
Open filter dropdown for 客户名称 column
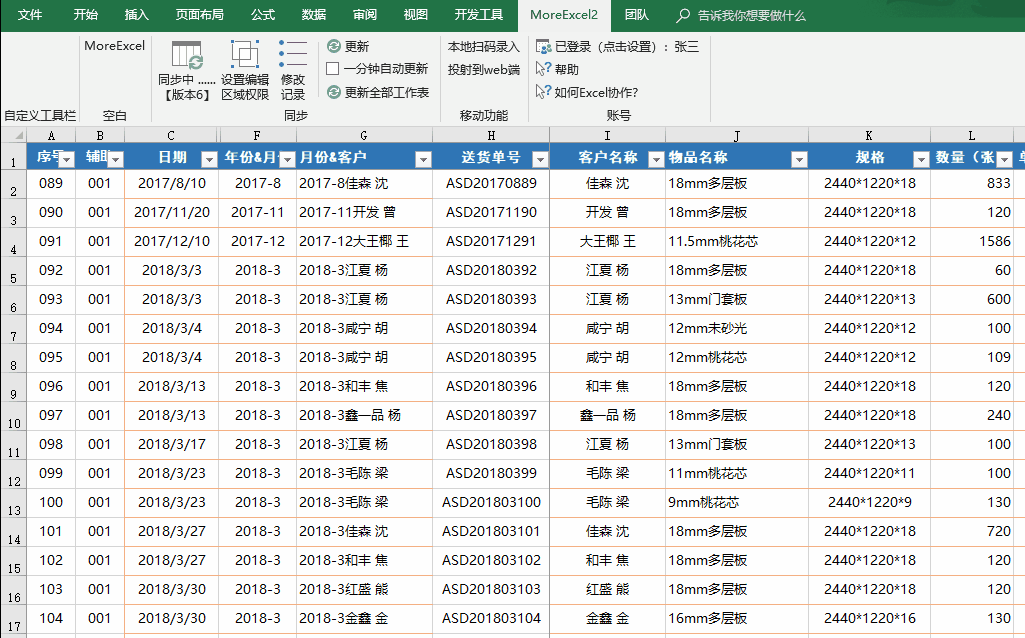(656, 159)
